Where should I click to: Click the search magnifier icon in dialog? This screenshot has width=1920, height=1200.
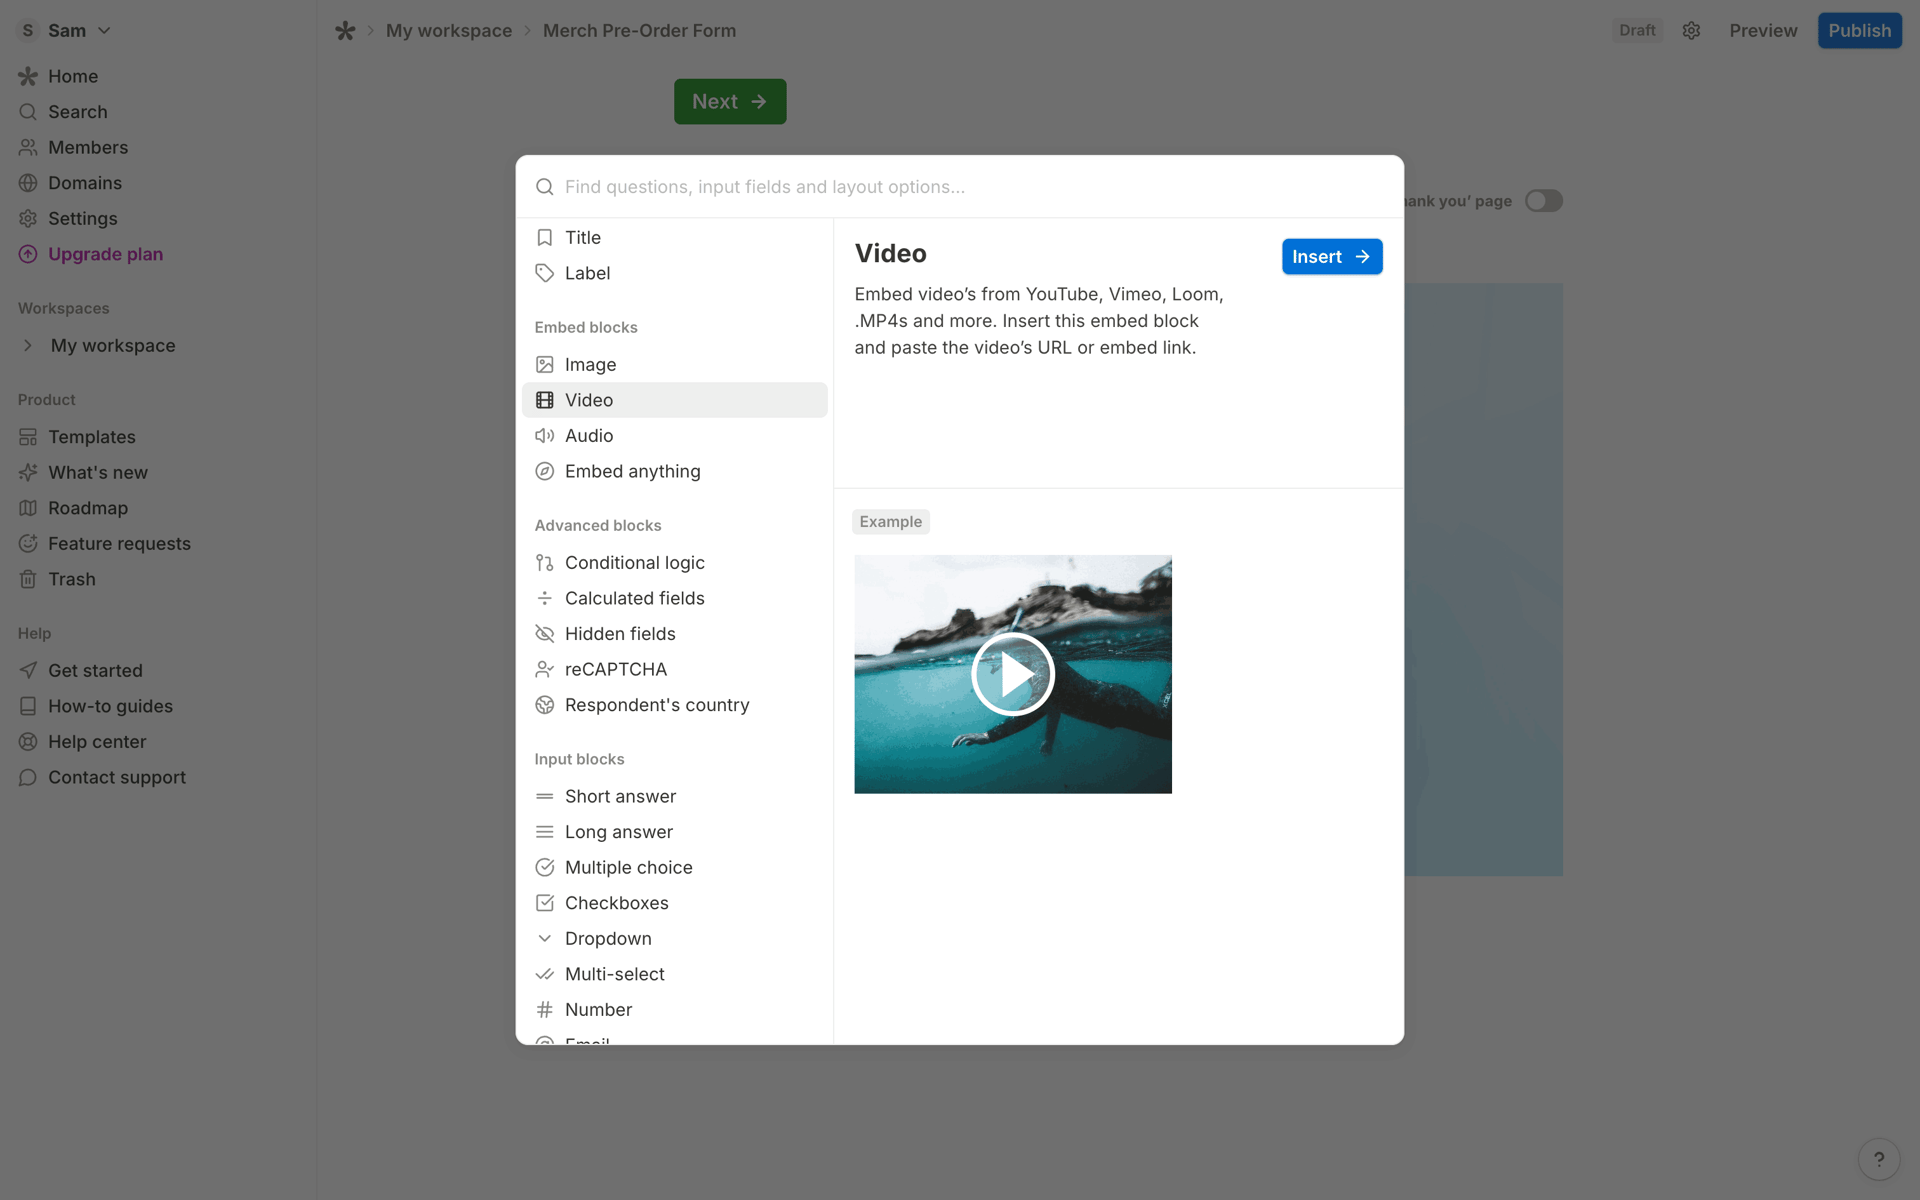pos(544,187)
